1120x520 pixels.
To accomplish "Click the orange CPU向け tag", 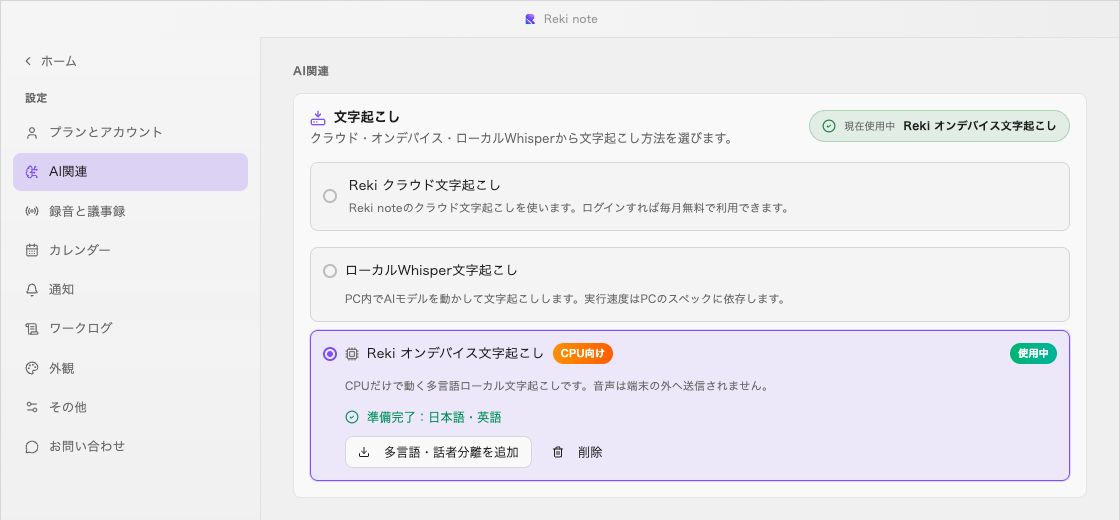I will pyautogui.click(x=583, y=354).
